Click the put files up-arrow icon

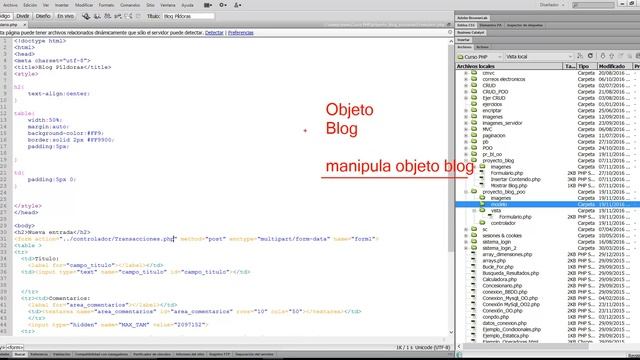pos(611,56)
